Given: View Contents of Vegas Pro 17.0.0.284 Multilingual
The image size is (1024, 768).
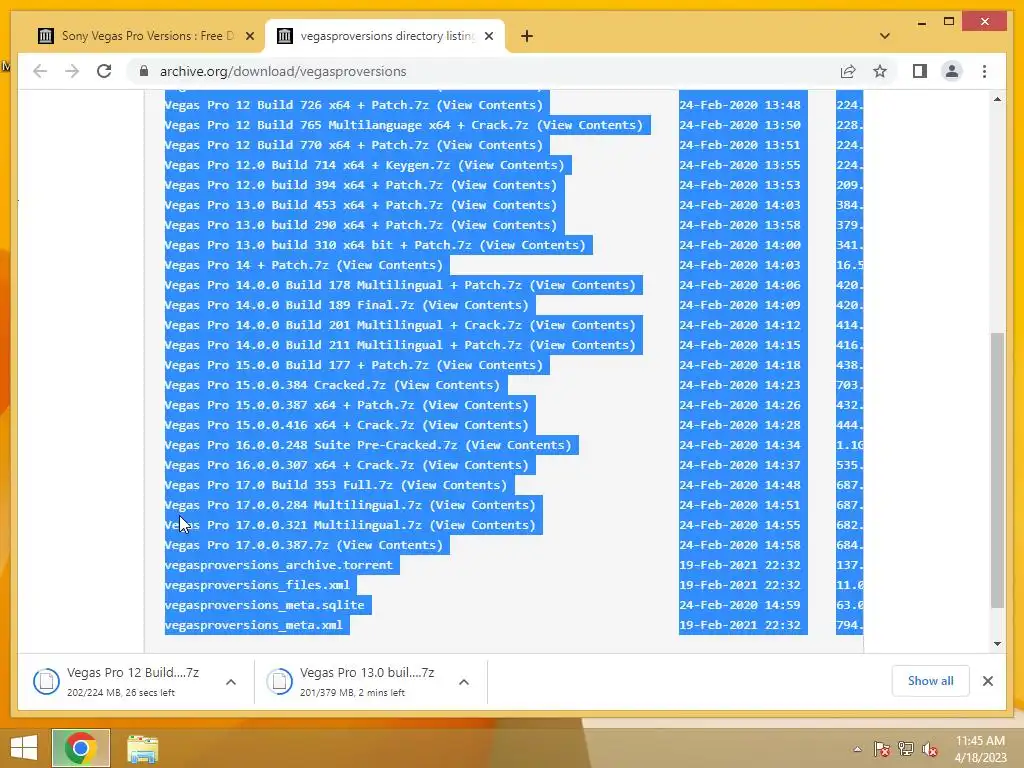Looking at the screenshot, I should 483,505.
